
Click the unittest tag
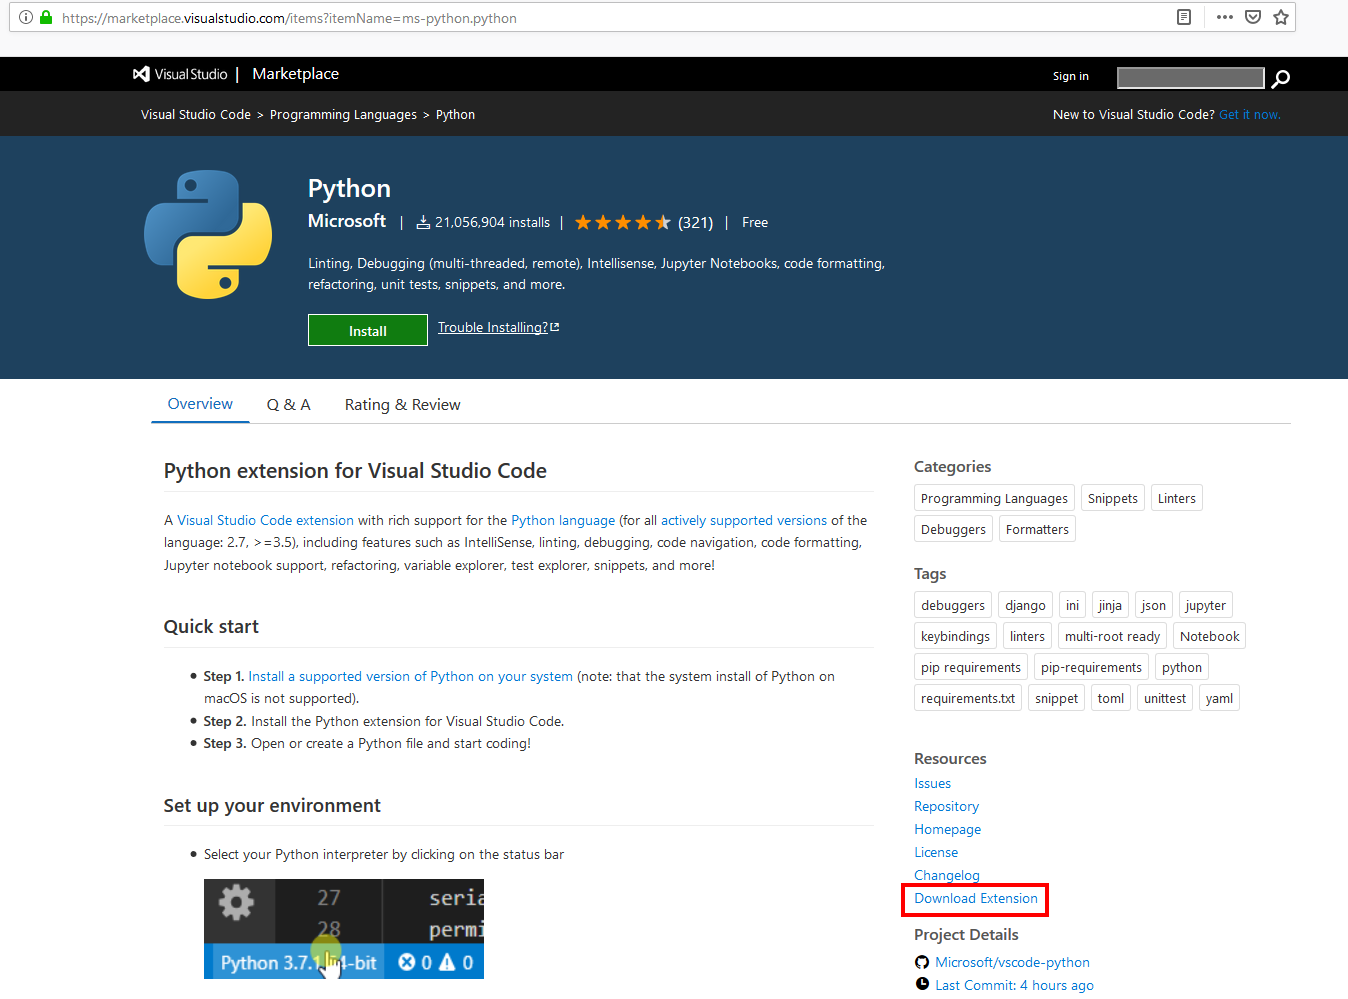point(1165,698)
